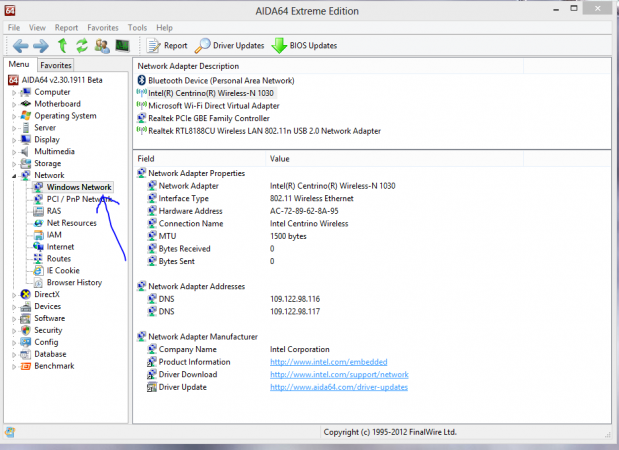This screenshot has width=619, height=450.
Task: Open the Help menu
Action: [164, 28]
